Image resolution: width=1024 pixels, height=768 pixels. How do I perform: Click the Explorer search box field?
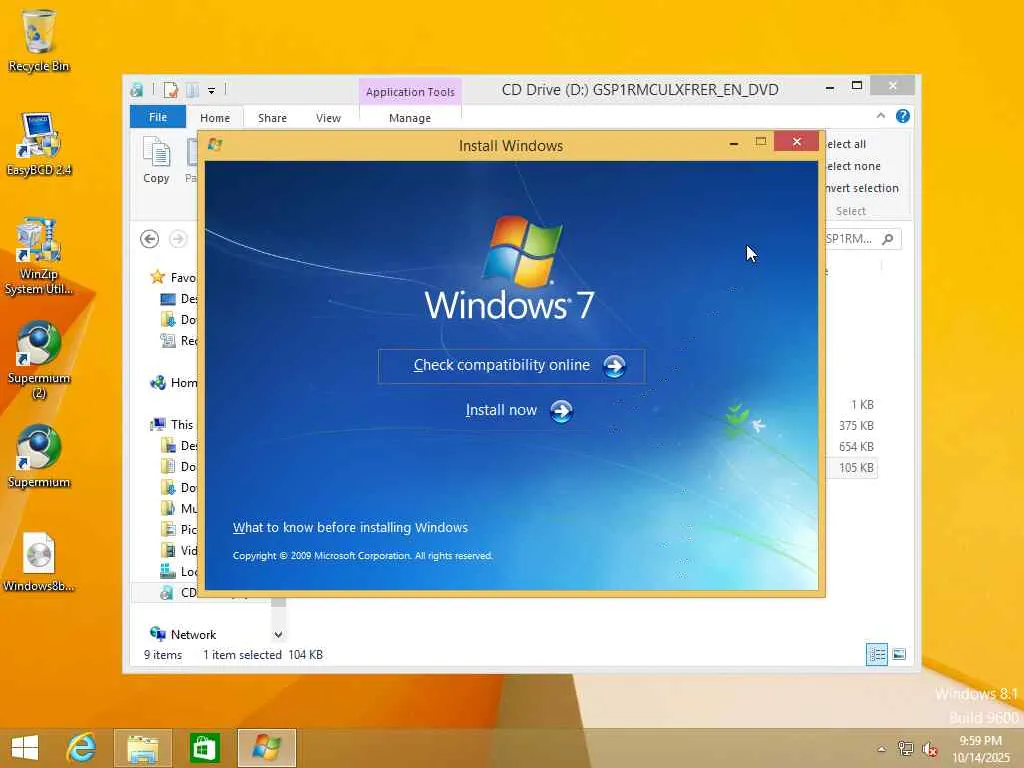point(863,239)
